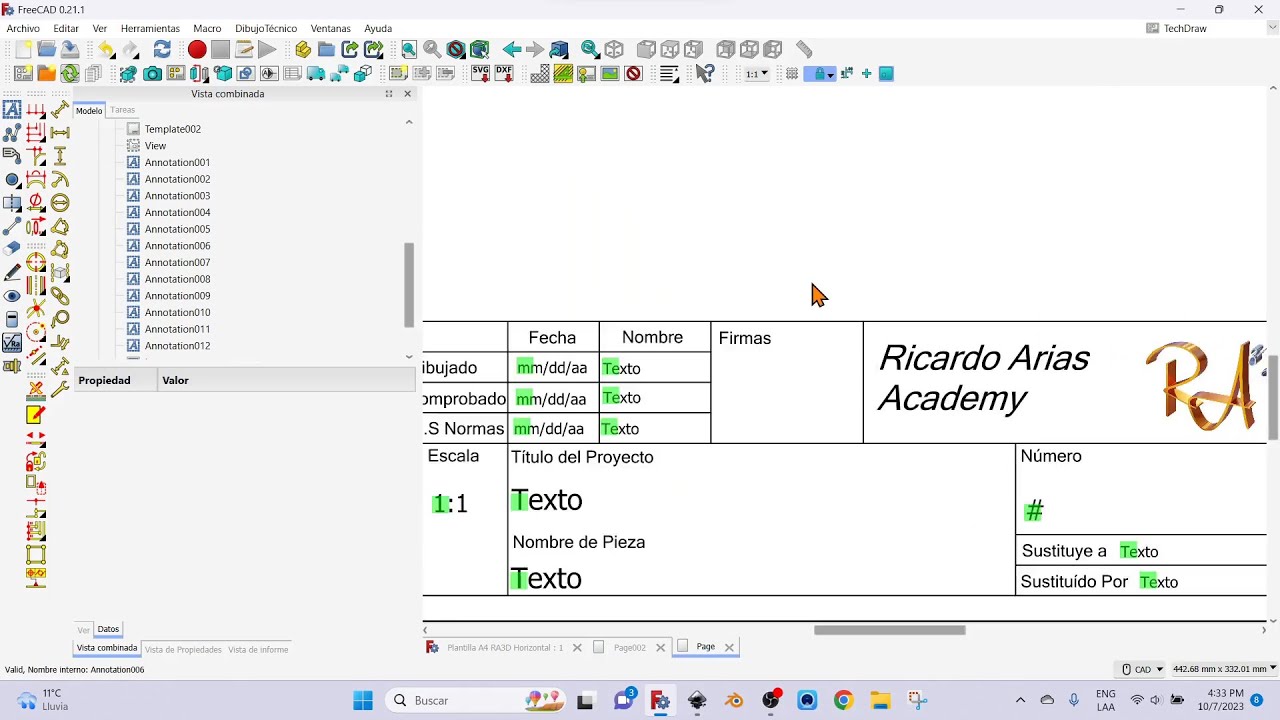1280x720 pixels.
Task: Click the TechDraw camera active view icon
Action: click(152, 74)
